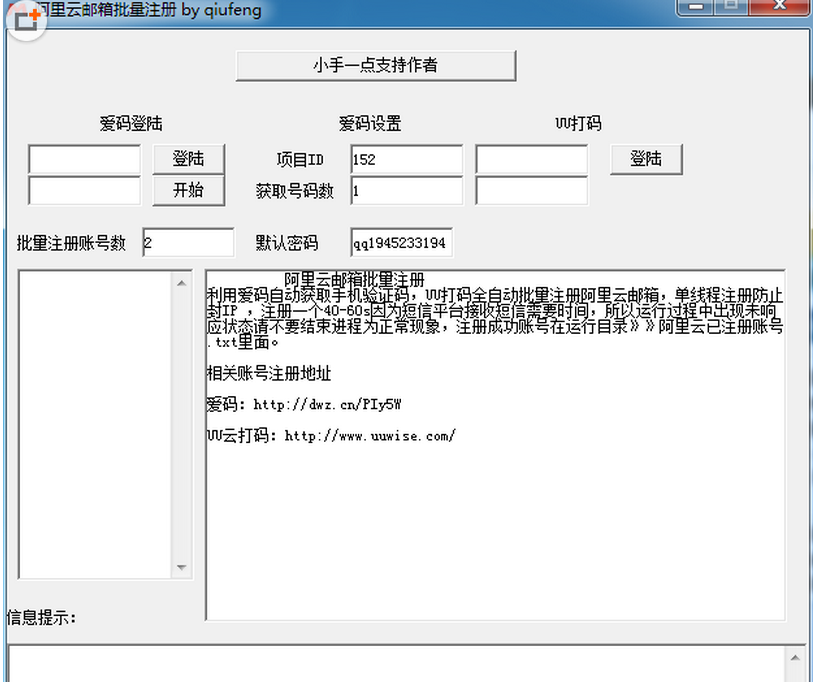Click the 爱码设置 label
816x682 pixels.
click(x=370, y=124)
